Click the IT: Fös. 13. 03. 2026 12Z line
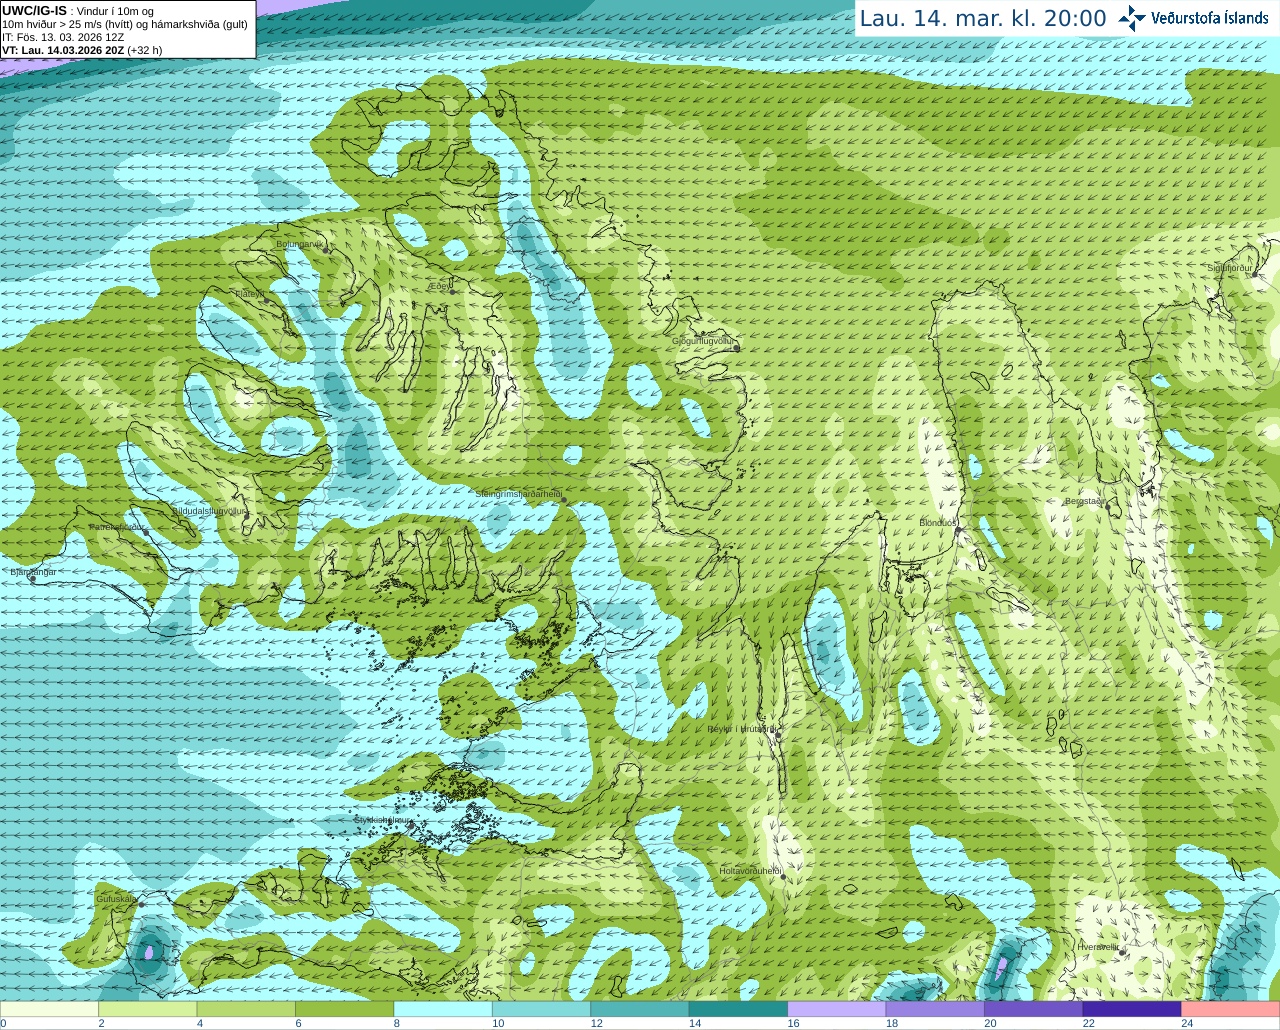The width and height of the screenshot is (1280, 1030). (x=63, y=37)
